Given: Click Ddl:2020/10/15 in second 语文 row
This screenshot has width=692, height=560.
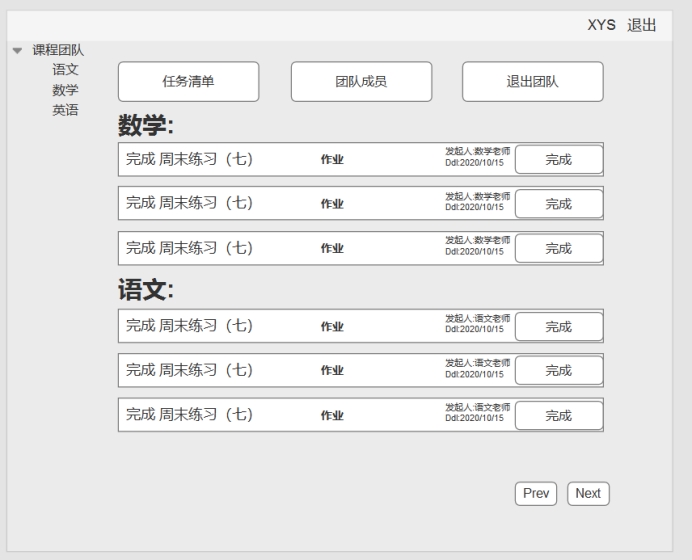Looking at the screenshot, I should tap(474, 374).
